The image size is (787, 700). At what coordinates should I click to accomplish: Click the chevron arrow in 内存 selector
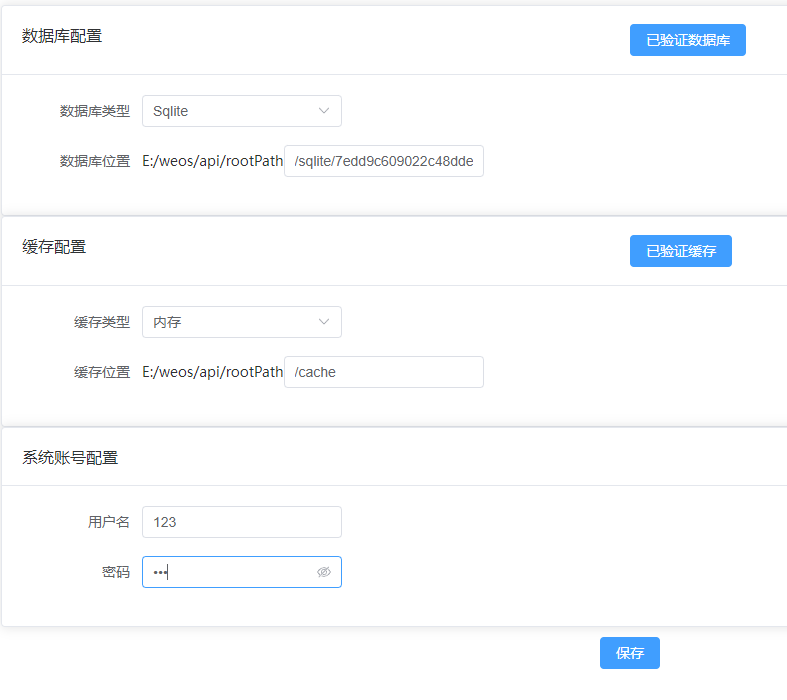[x=324, y=322]
